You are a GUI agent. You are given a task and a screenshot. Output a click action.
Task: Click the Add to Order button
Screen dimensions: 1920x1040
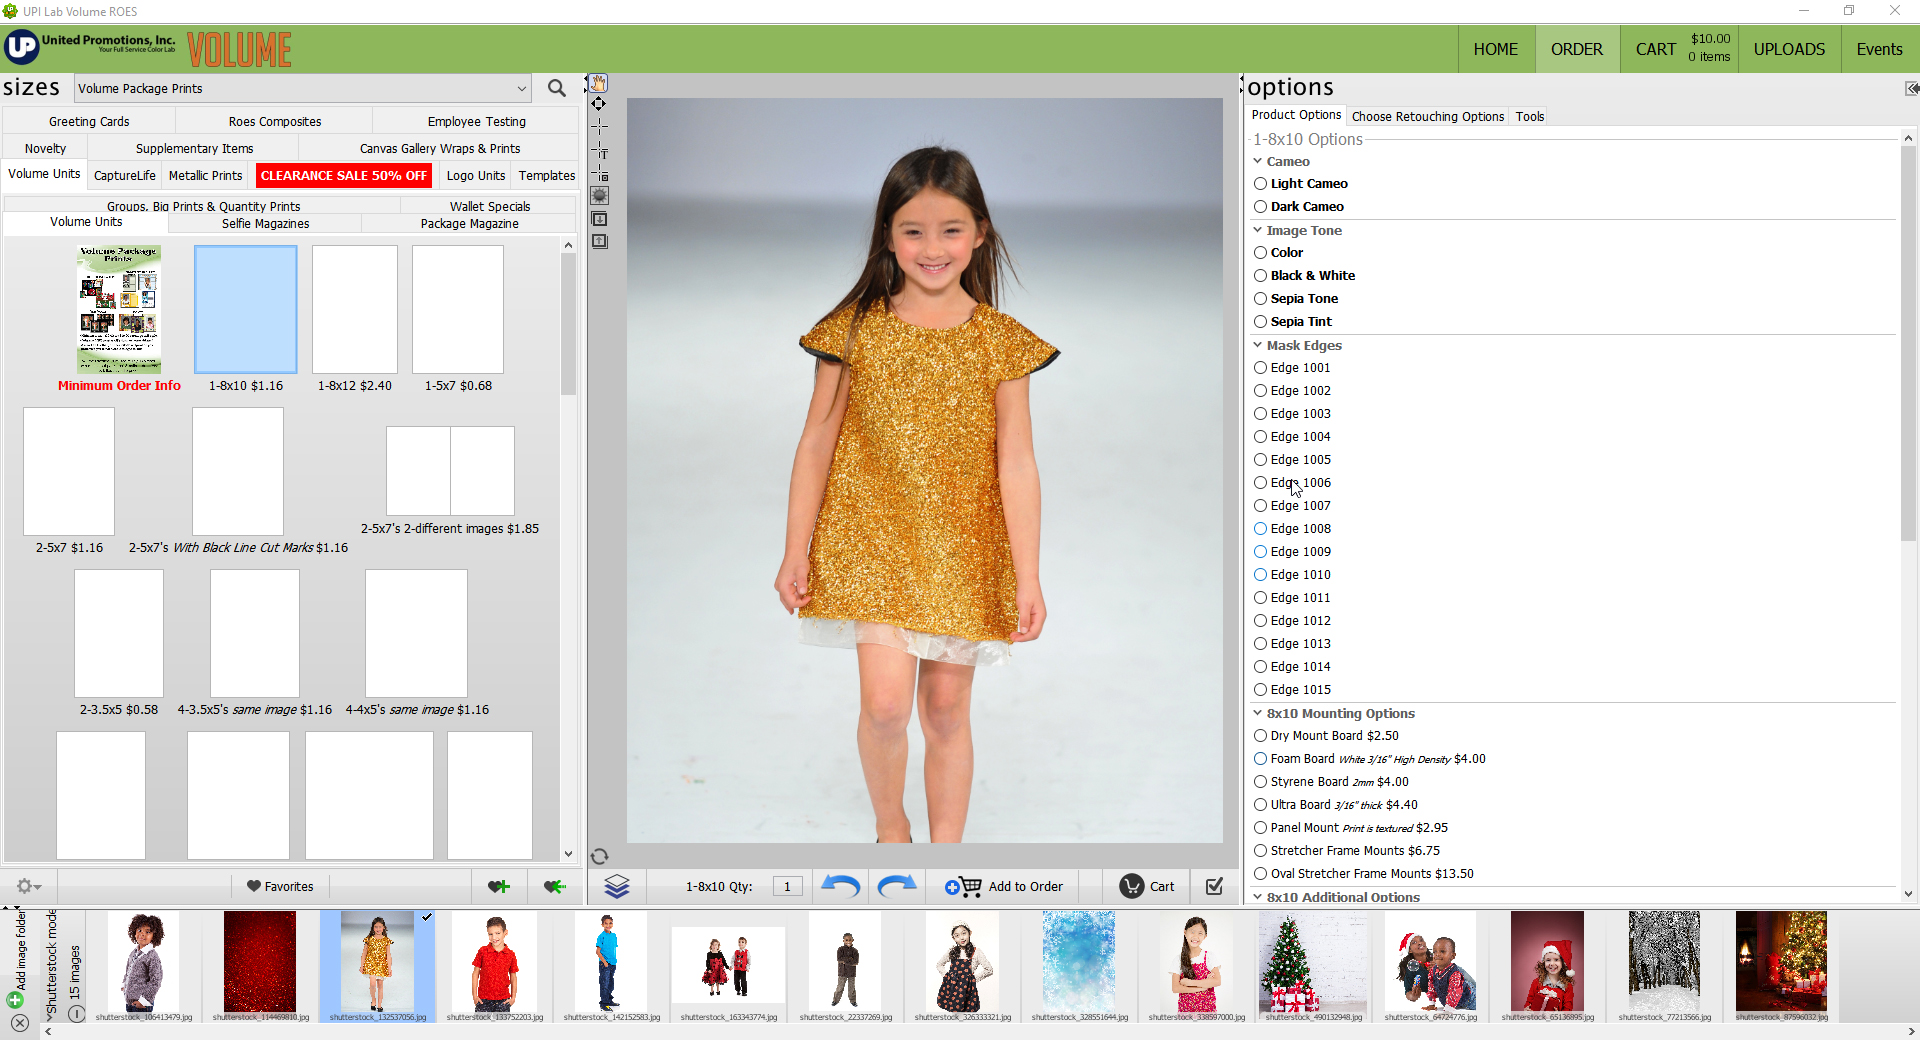(x=1004, y=886)
